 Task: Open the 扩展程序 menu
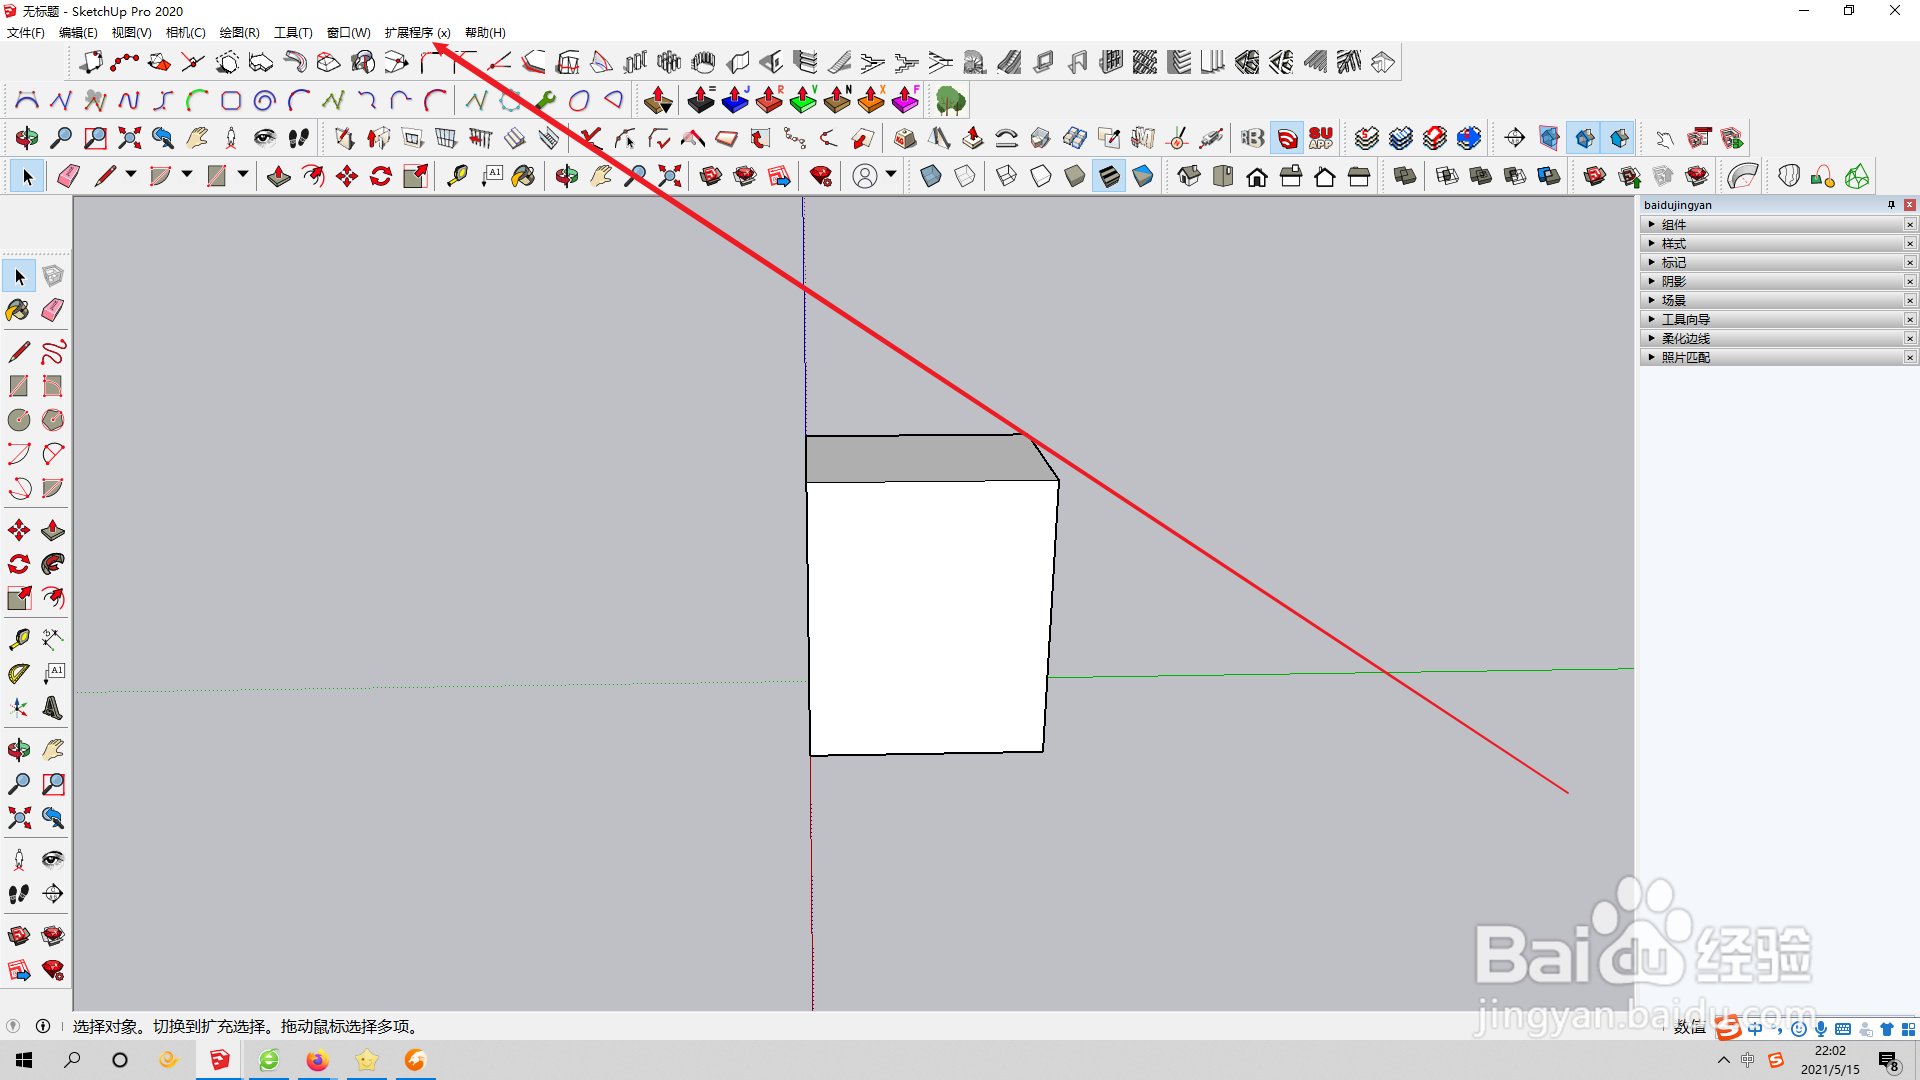point(416,33)
